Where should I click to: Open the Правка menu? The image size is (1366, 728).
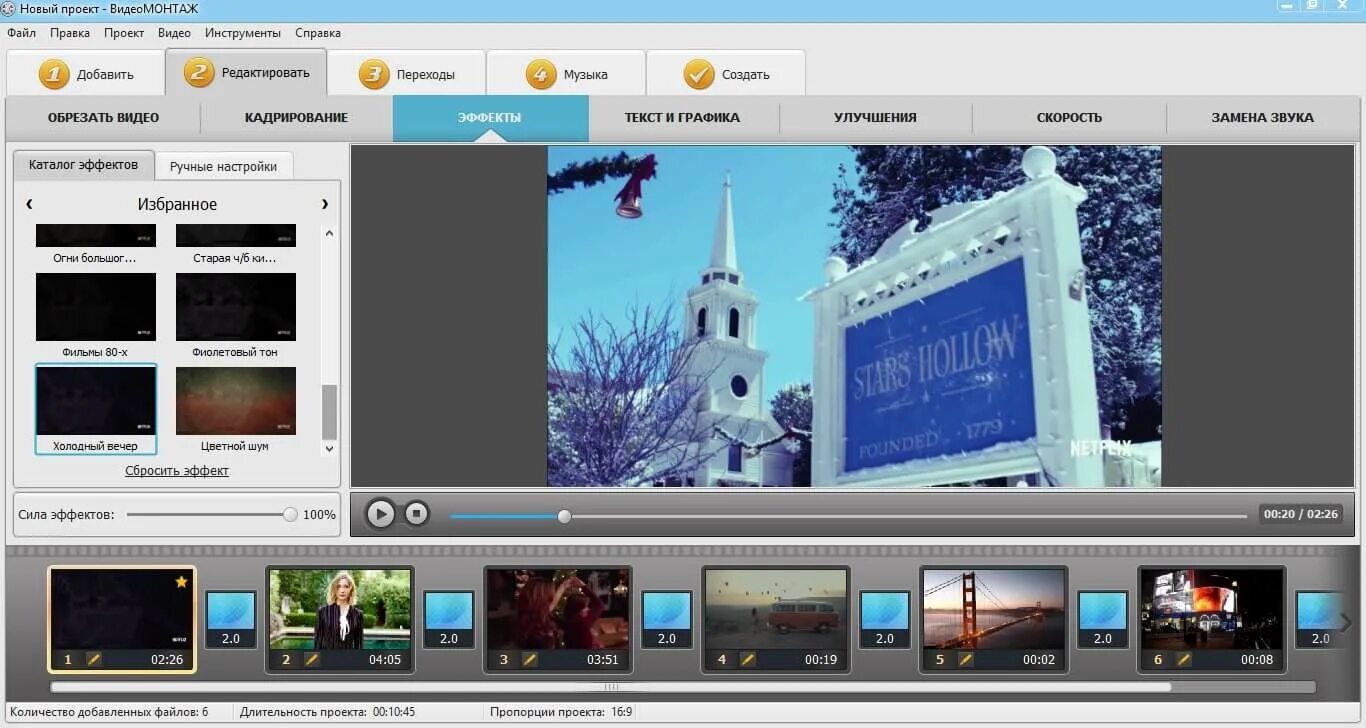[x=70, y=33]
